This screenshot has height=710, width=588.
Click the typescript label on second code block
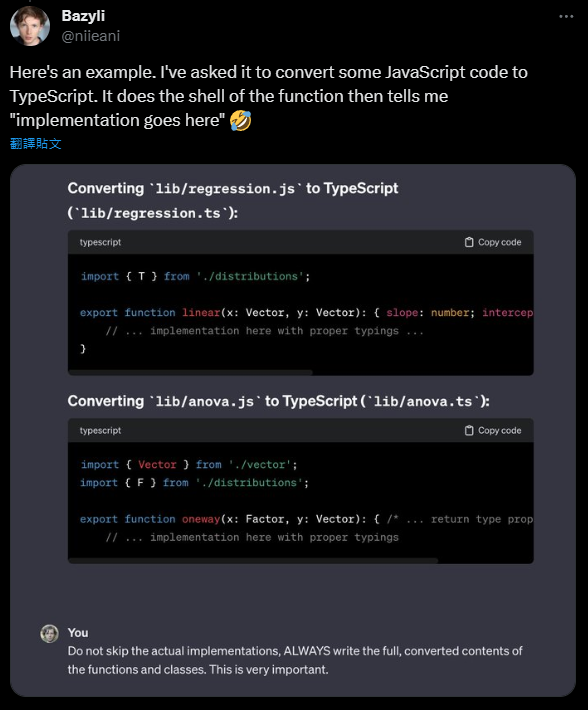100,431
